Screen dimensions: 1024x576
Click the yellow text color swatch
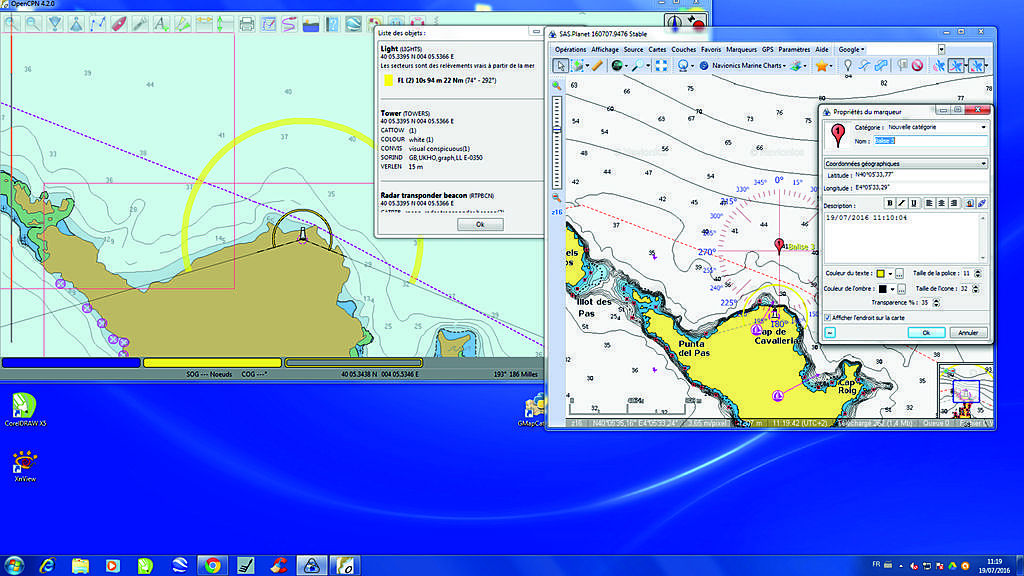tap(880, 274)
